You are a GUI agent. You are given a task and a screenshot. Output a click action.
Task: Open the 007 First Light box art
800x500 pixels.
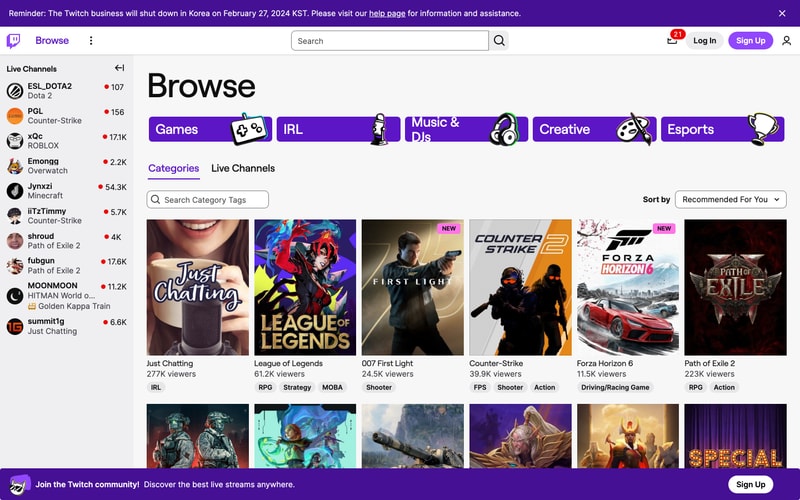click(413, 287)
